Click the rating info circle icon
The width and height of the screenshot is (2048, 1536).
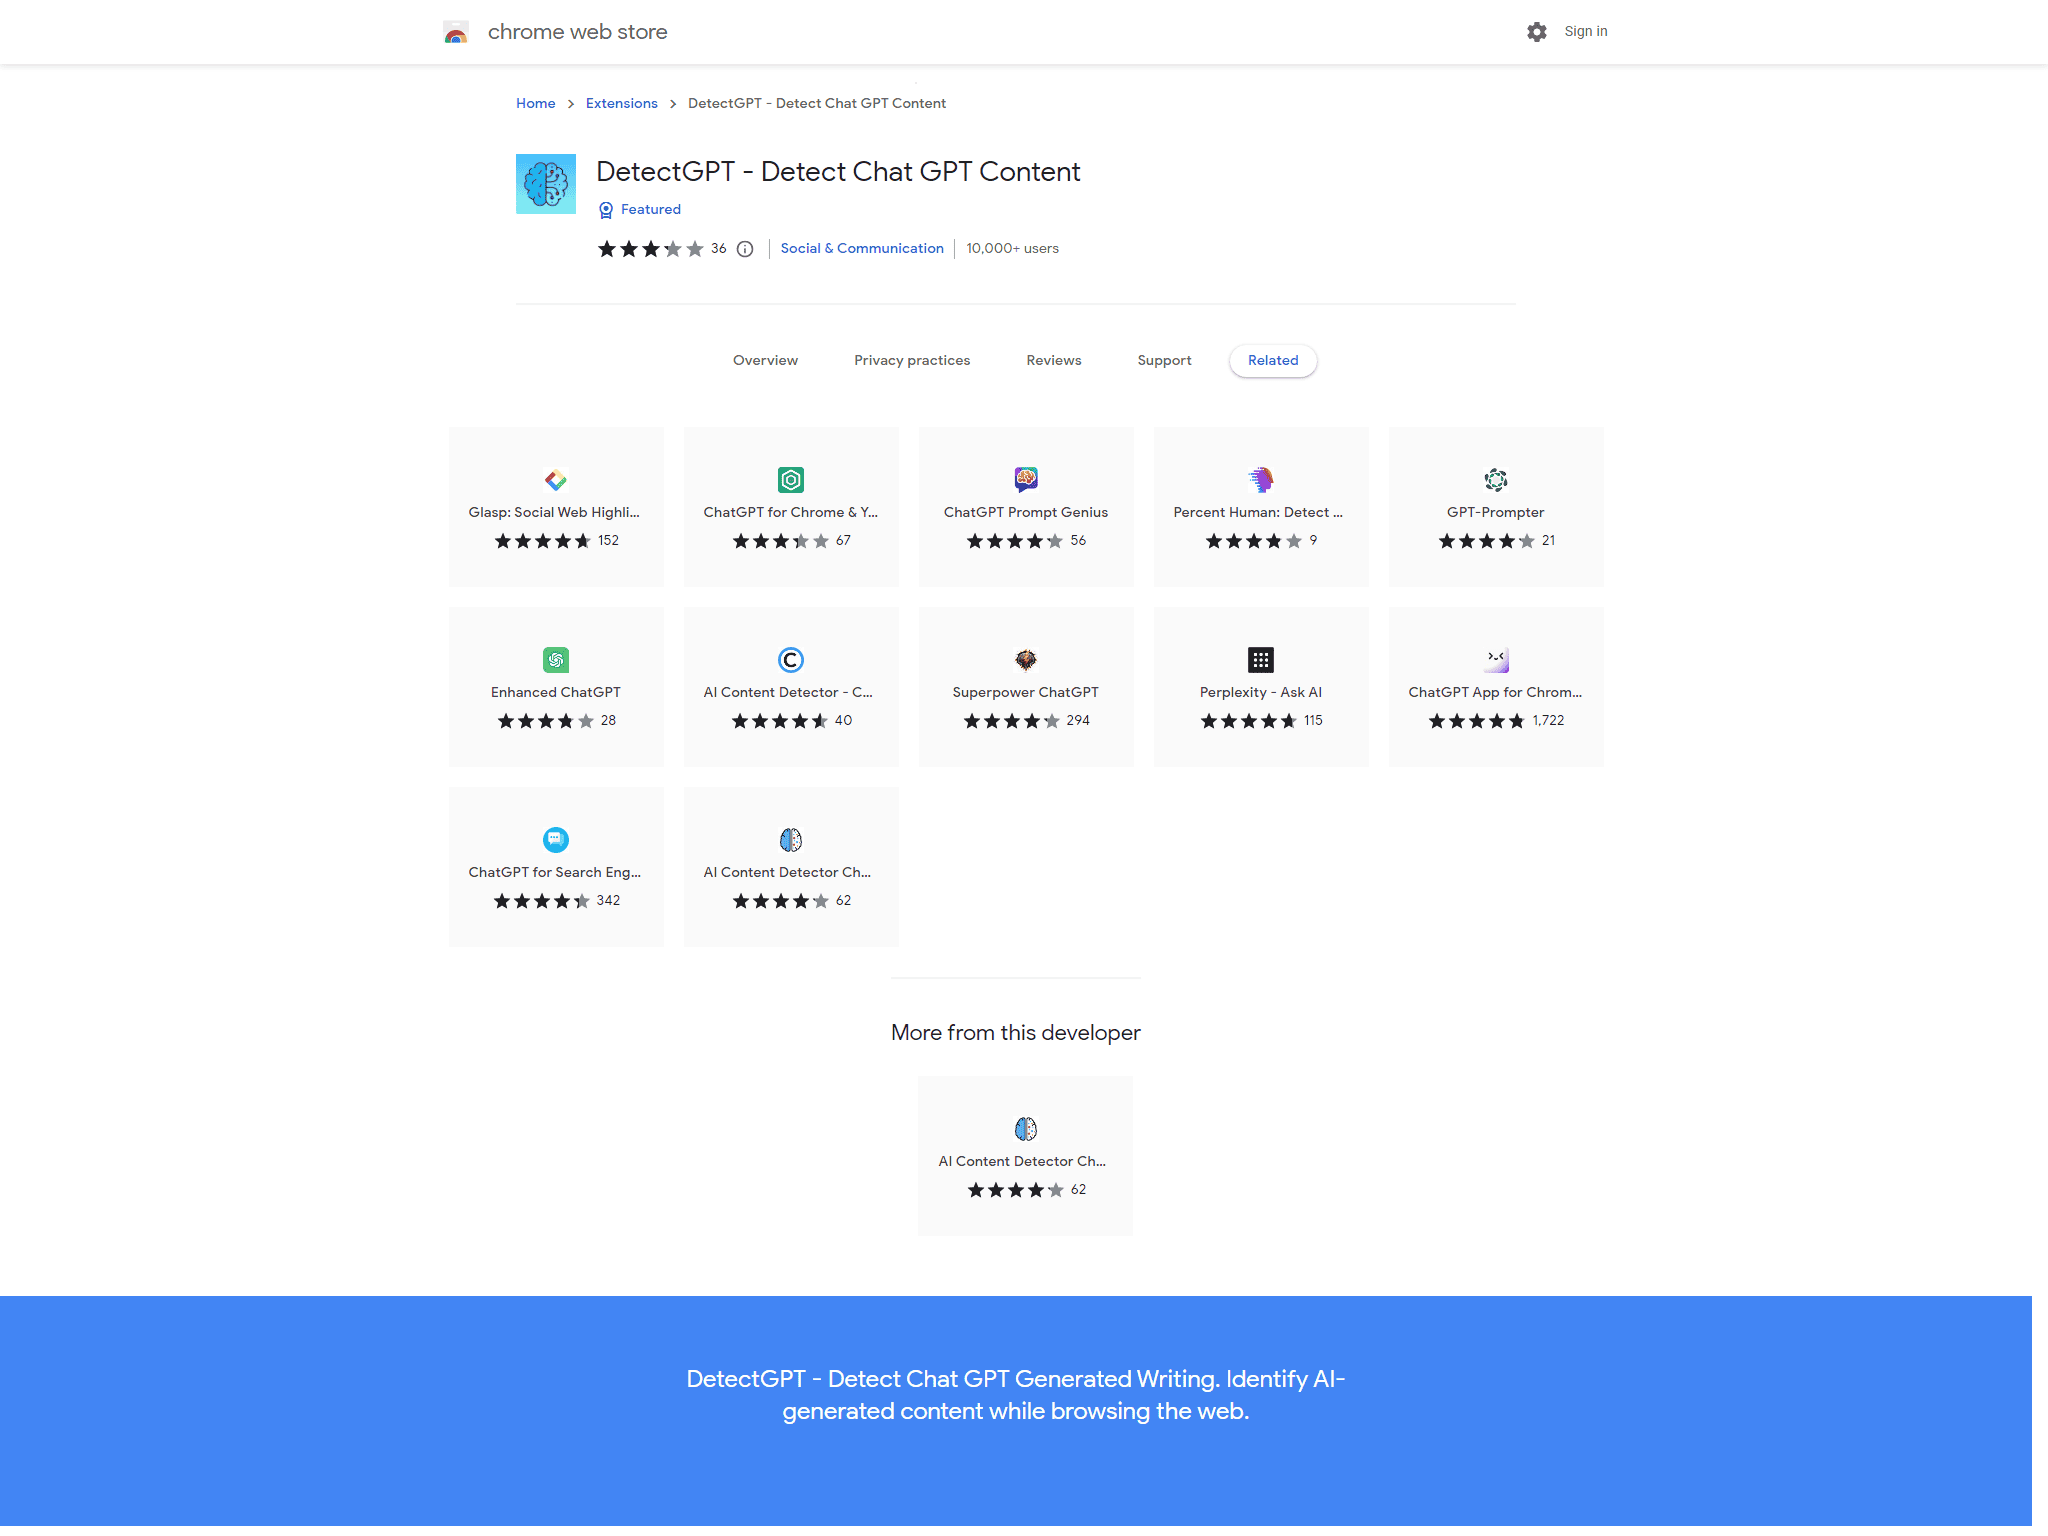coord(745,249)
